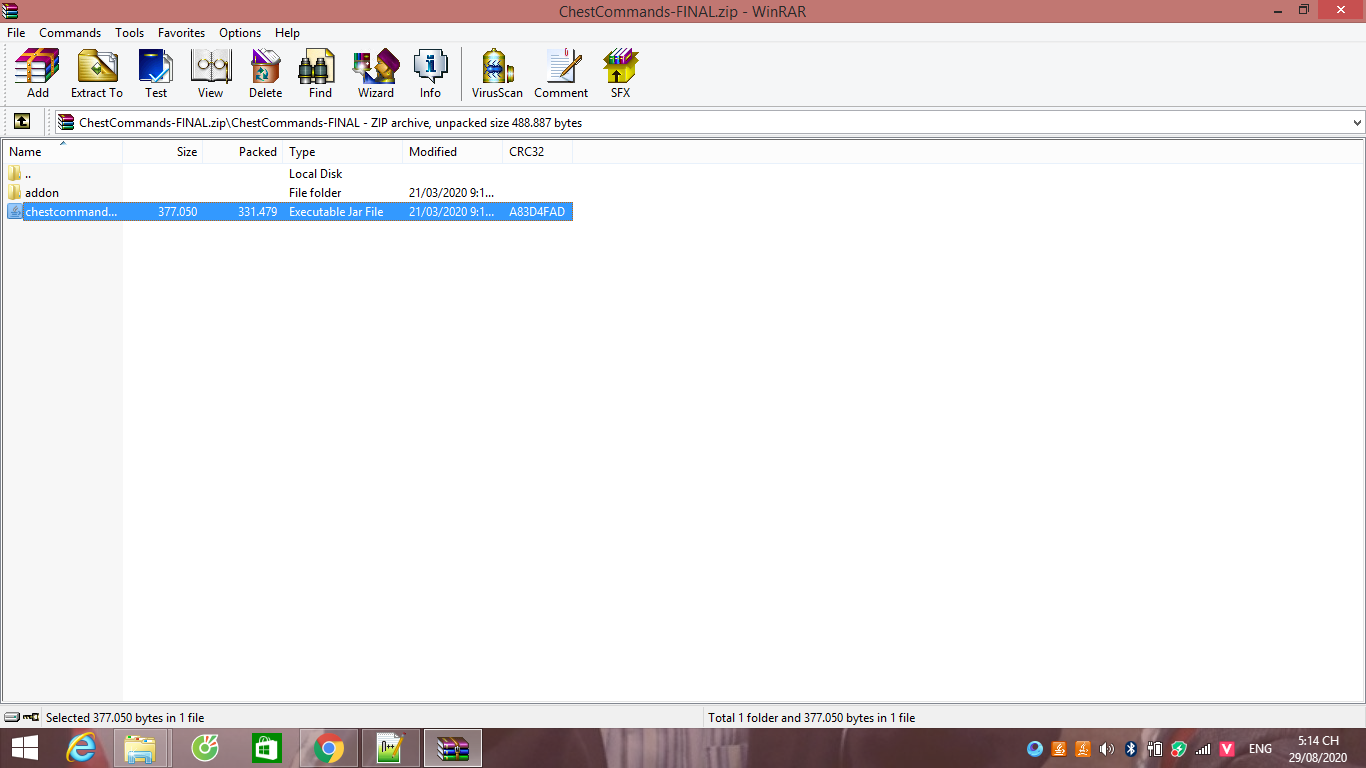Image resolution: width=1366 pixels, height=768 pixels.
Task: Sort files by the Name column
Action: point(62,152)
